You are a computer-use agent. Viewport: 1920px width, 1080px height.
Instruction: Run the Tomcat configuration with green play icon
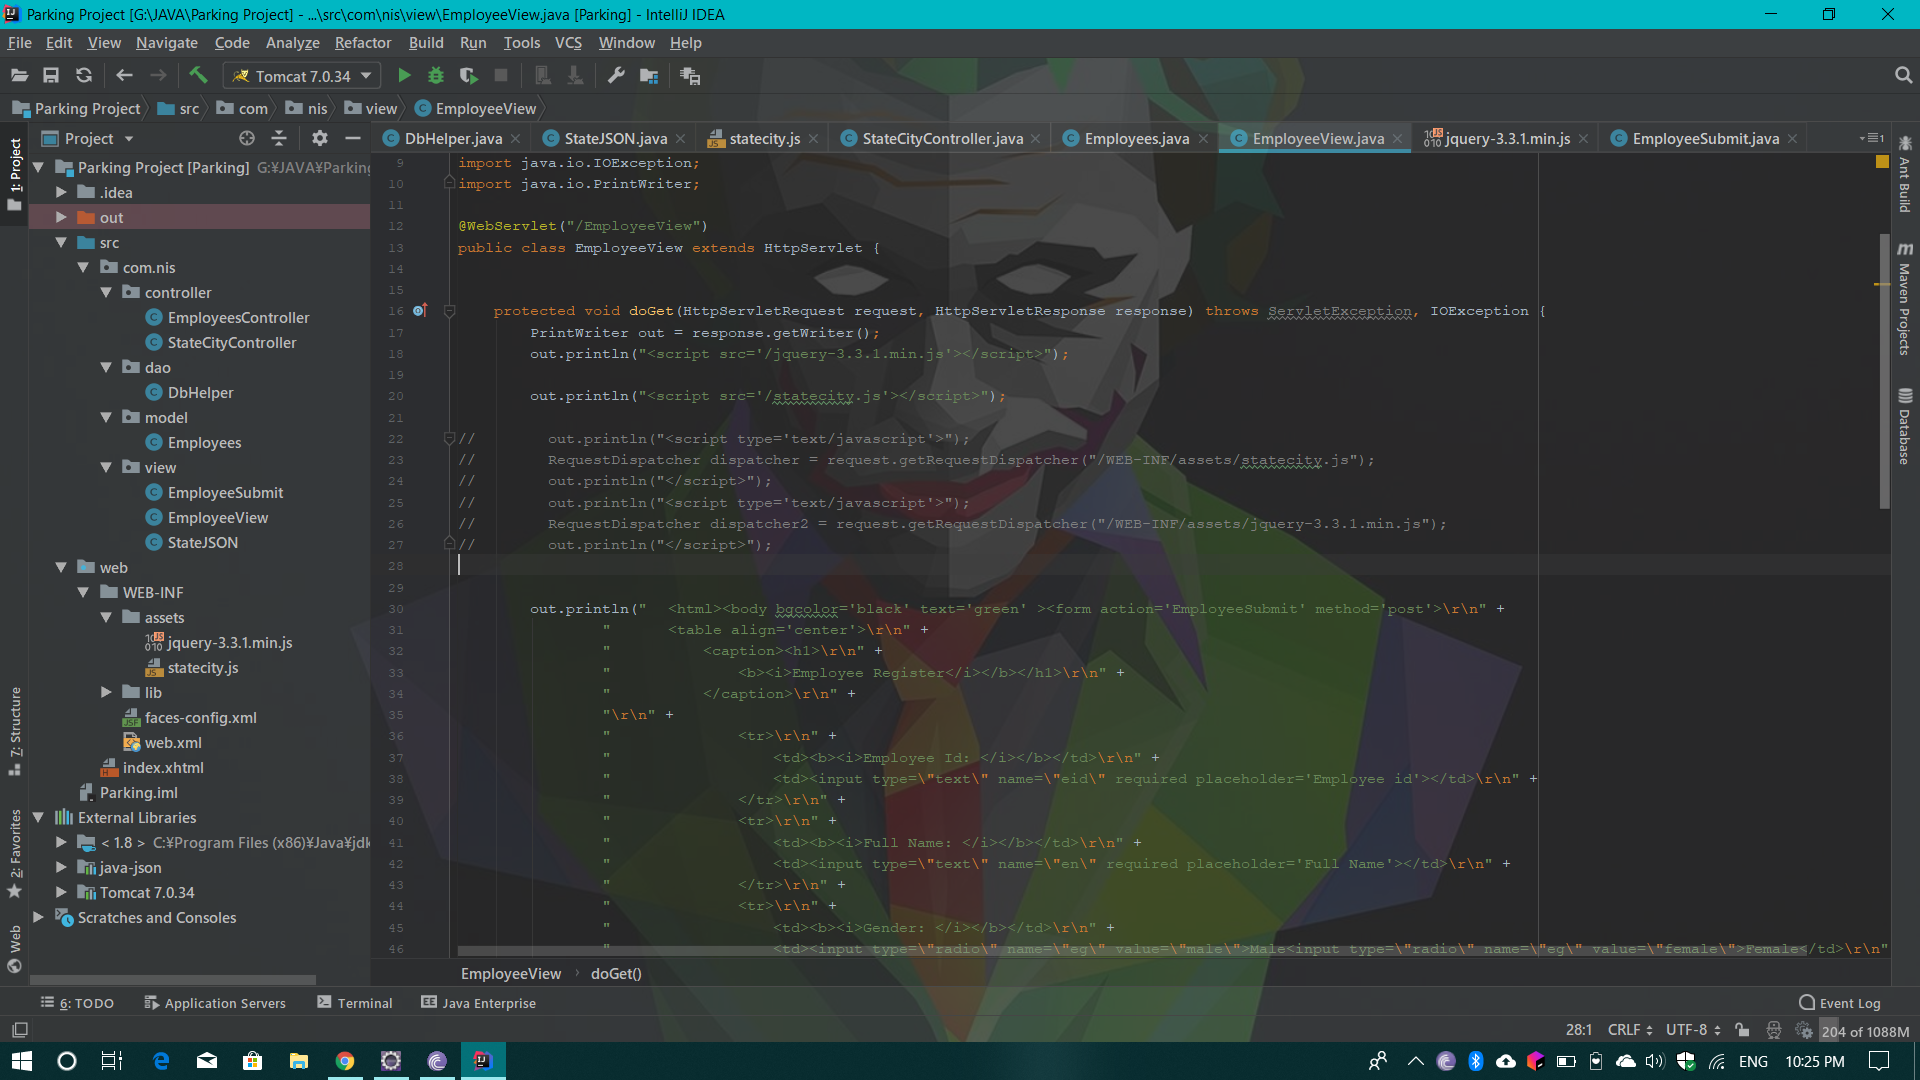[x=404, y=76]
